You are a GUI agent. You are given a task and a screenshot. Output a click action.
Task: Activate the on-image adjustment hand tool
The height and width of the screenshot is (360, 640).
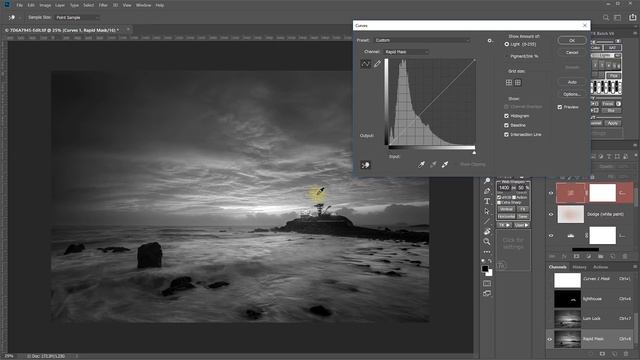(365, 165)
